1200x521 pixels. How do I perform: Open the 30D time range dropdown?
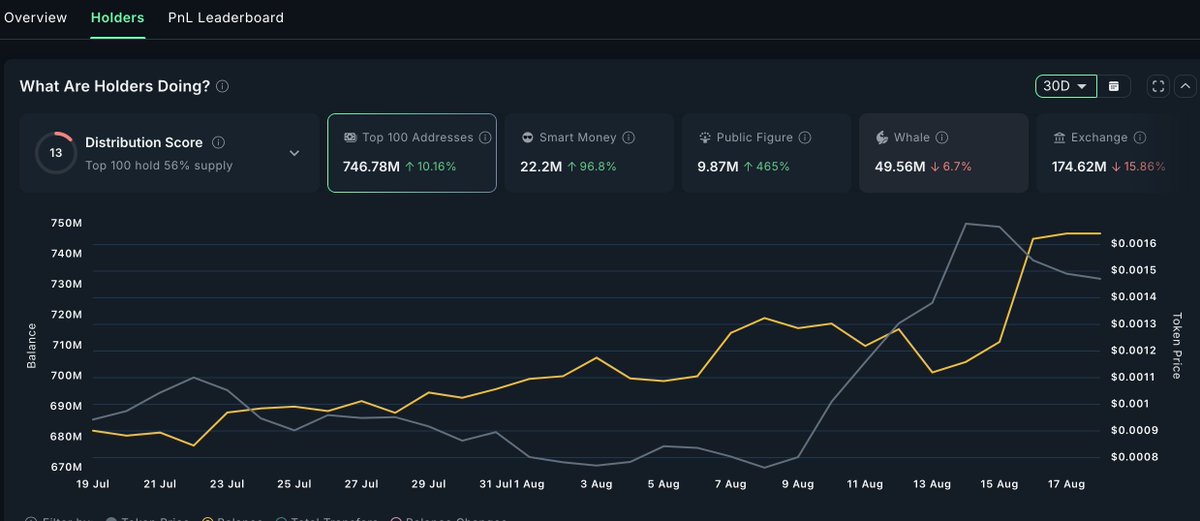tap(1066, 86)
